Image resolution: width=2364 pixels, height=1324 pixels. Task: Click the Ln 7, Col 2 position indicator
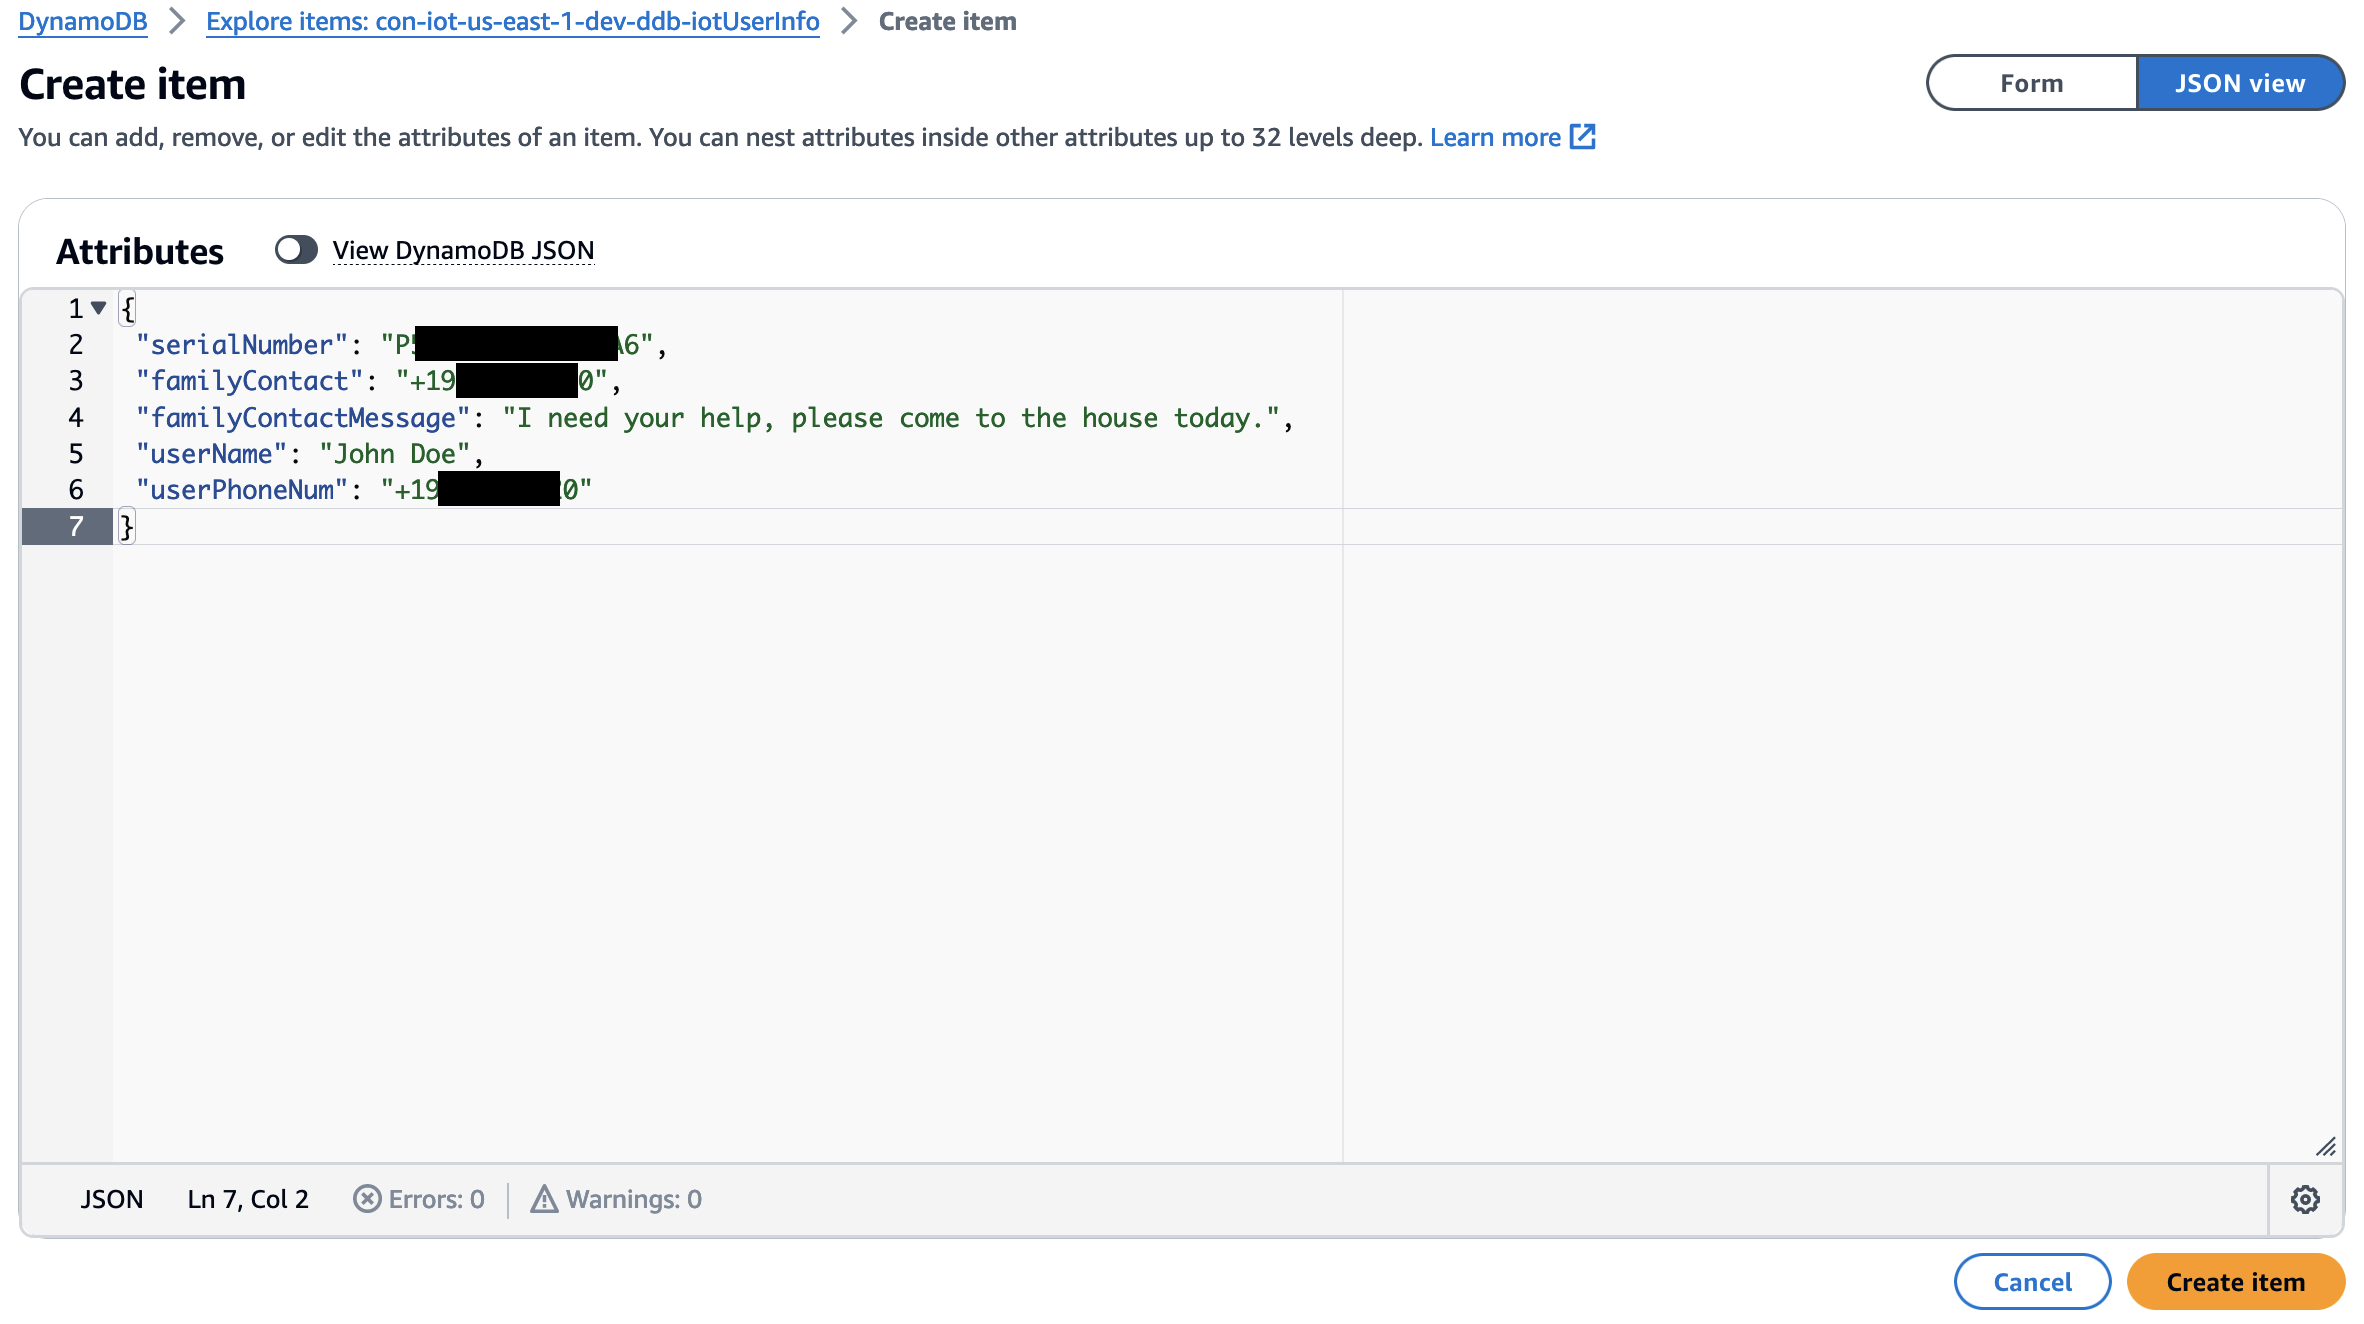247,1199
